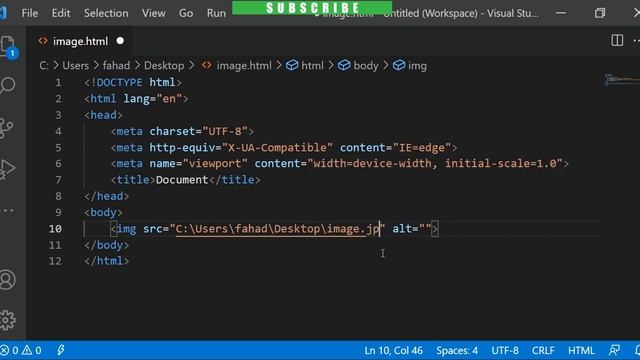The width and height of the screenshot is (640, 360).
Task: Open the Edit menu
Action: (x=61, y=13)
